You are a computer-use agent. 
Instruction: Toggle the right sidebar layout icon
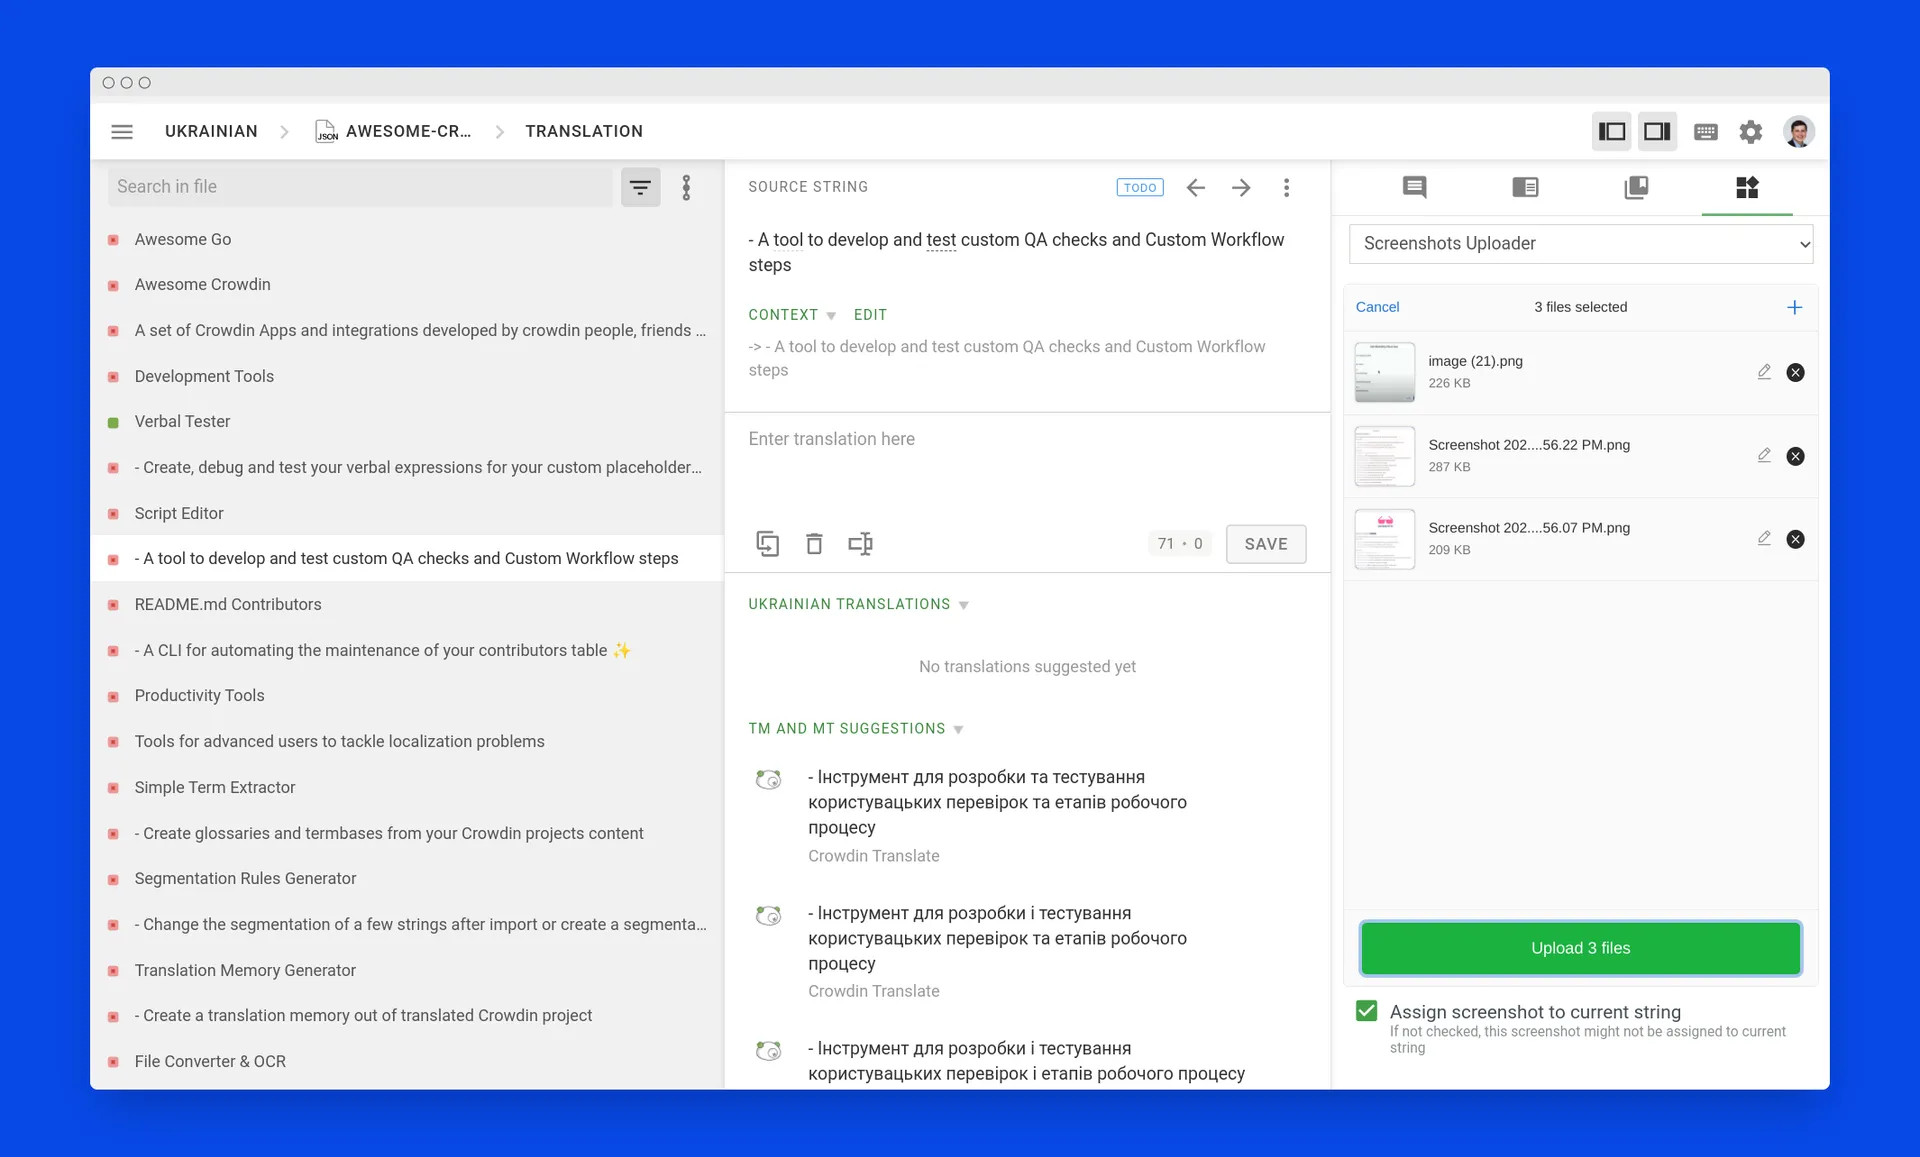click(1657, 131)
